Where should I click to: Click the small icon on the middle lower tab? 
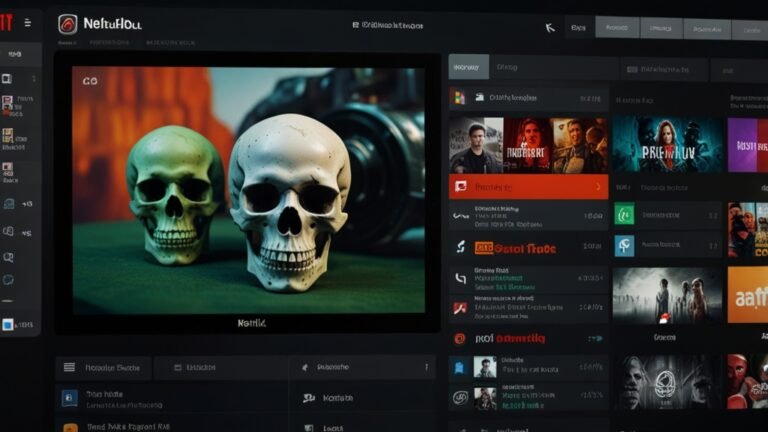[x=178, y=367]
